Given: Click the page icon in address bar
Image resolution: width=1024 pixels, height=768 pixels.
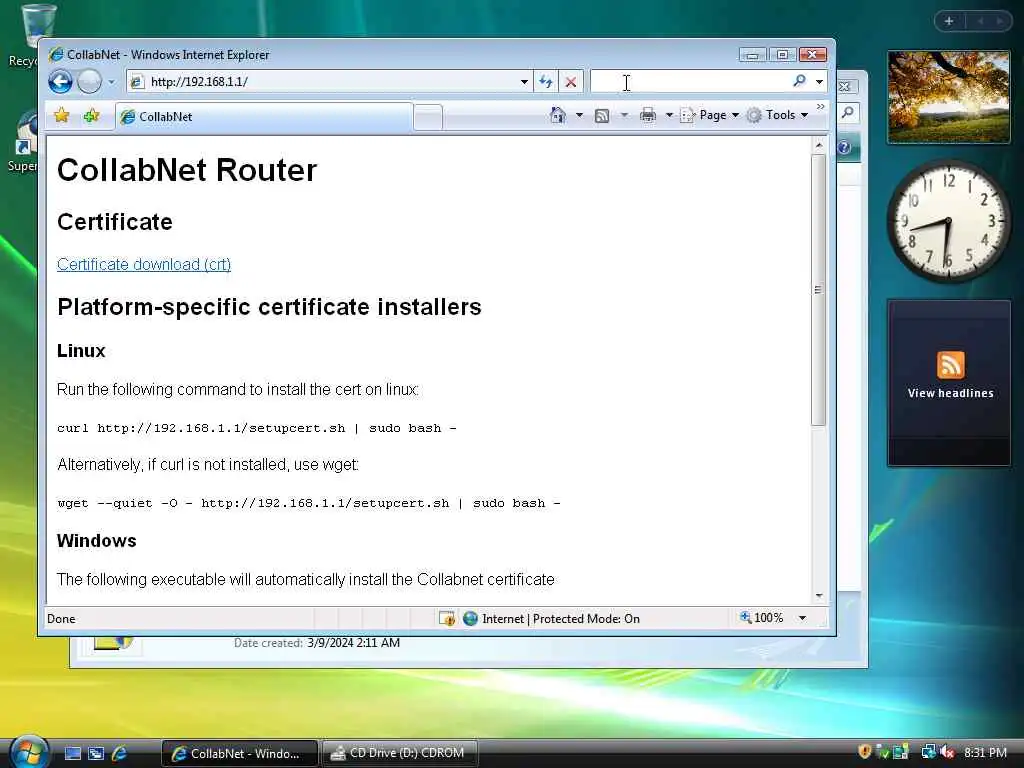Looking at the screenshot, I should tap(137, 82).
